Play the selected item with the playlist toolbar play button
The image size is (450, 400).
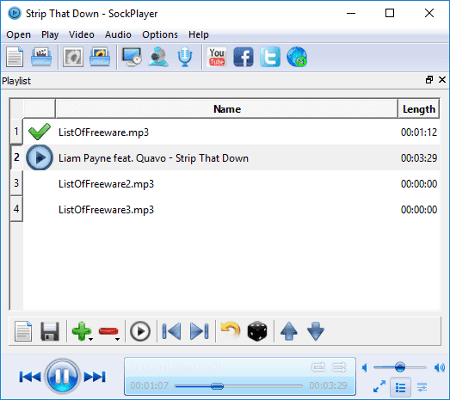(140, 331)
